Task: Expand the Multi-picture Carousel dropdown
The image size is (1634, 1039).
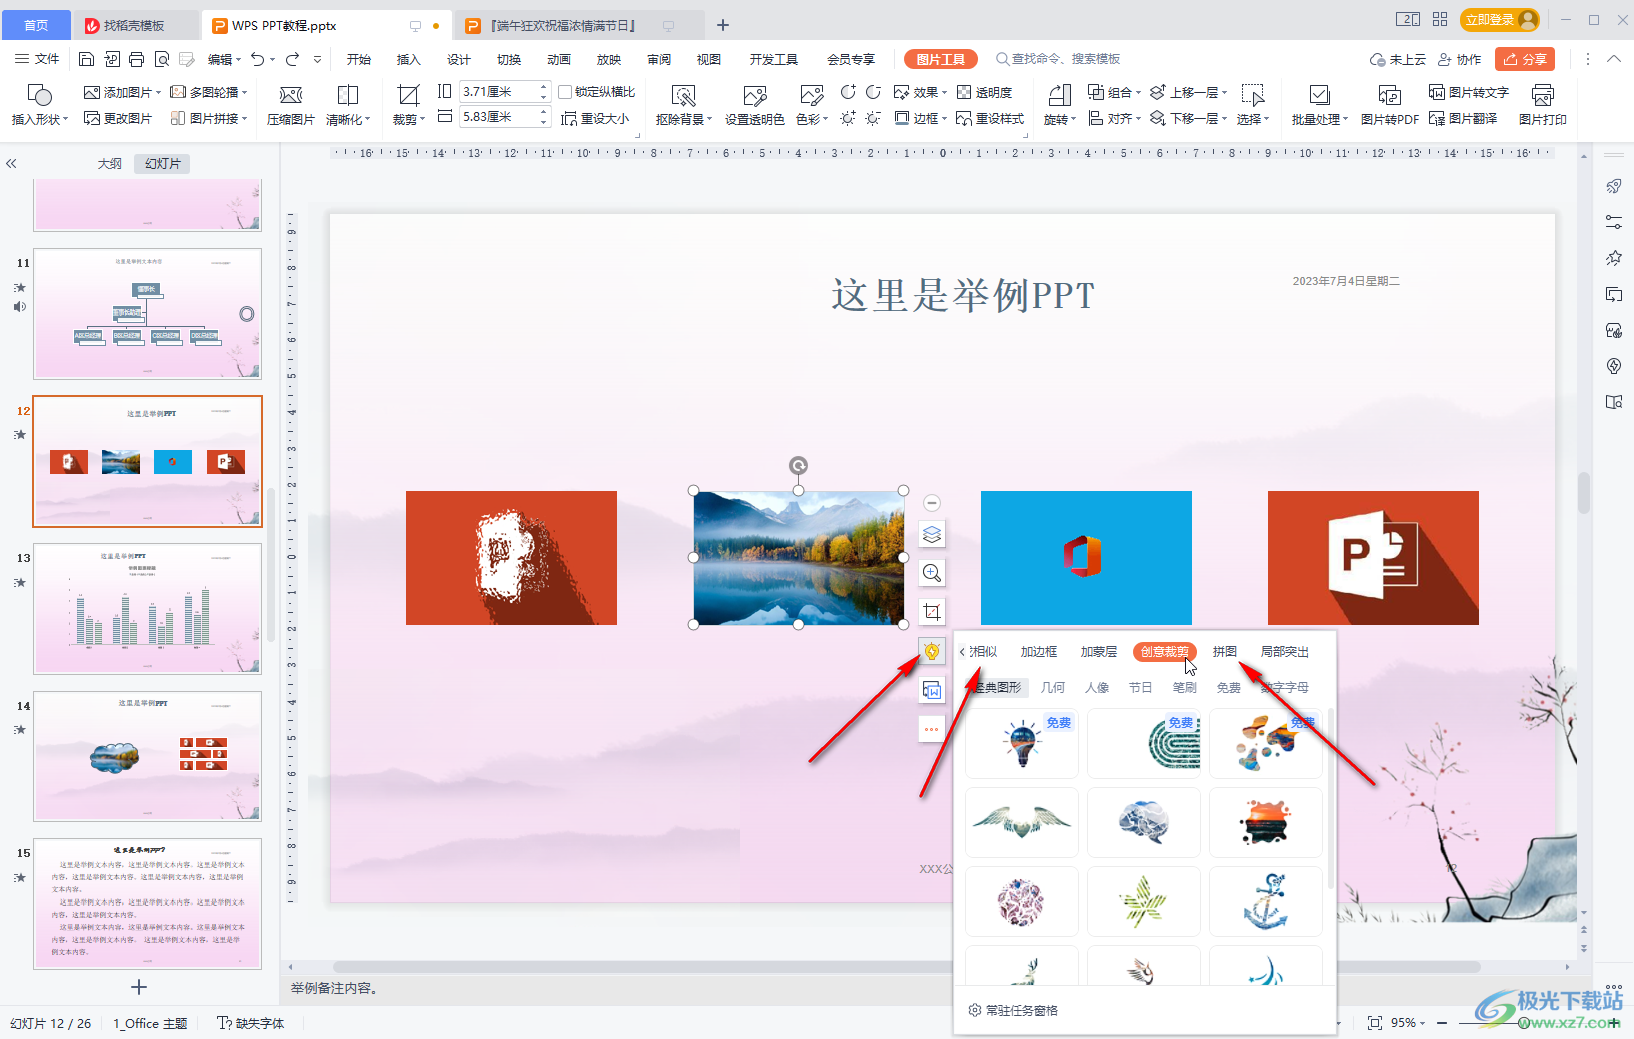Action: [245, 92]
